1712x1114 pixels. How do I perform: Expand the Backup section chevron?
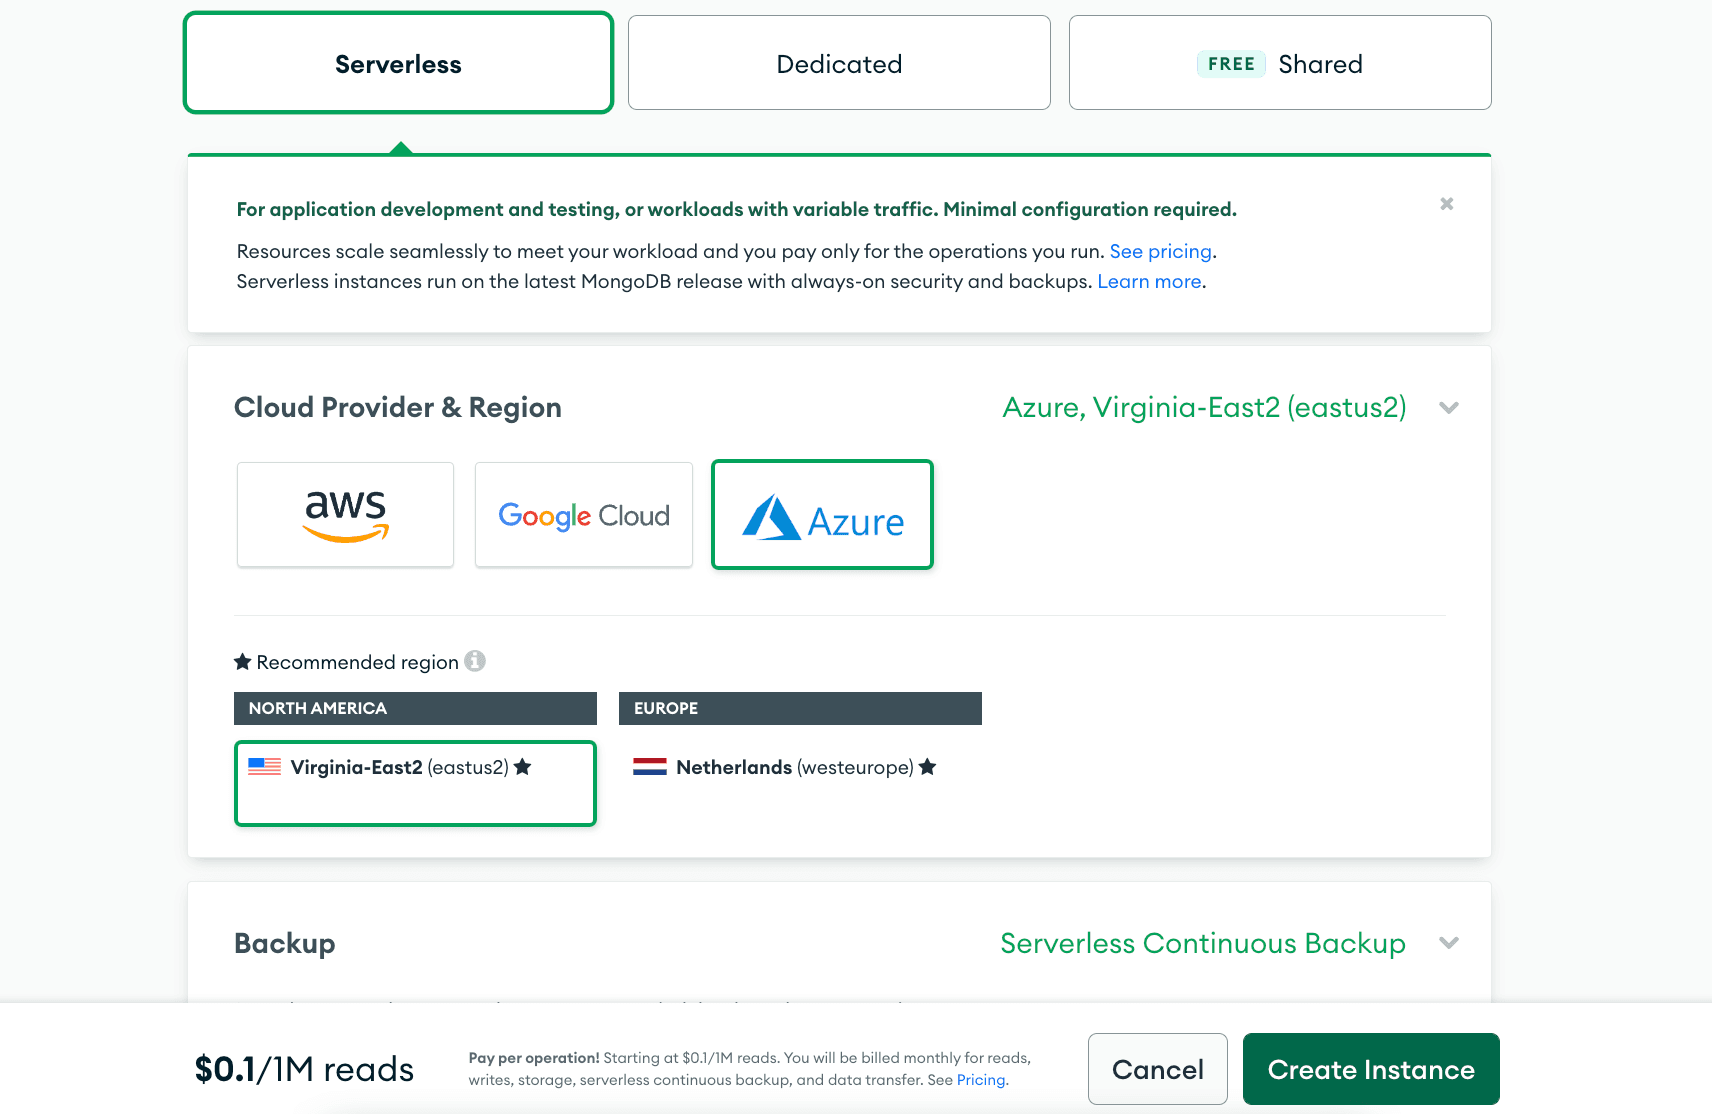(1448, 943)
